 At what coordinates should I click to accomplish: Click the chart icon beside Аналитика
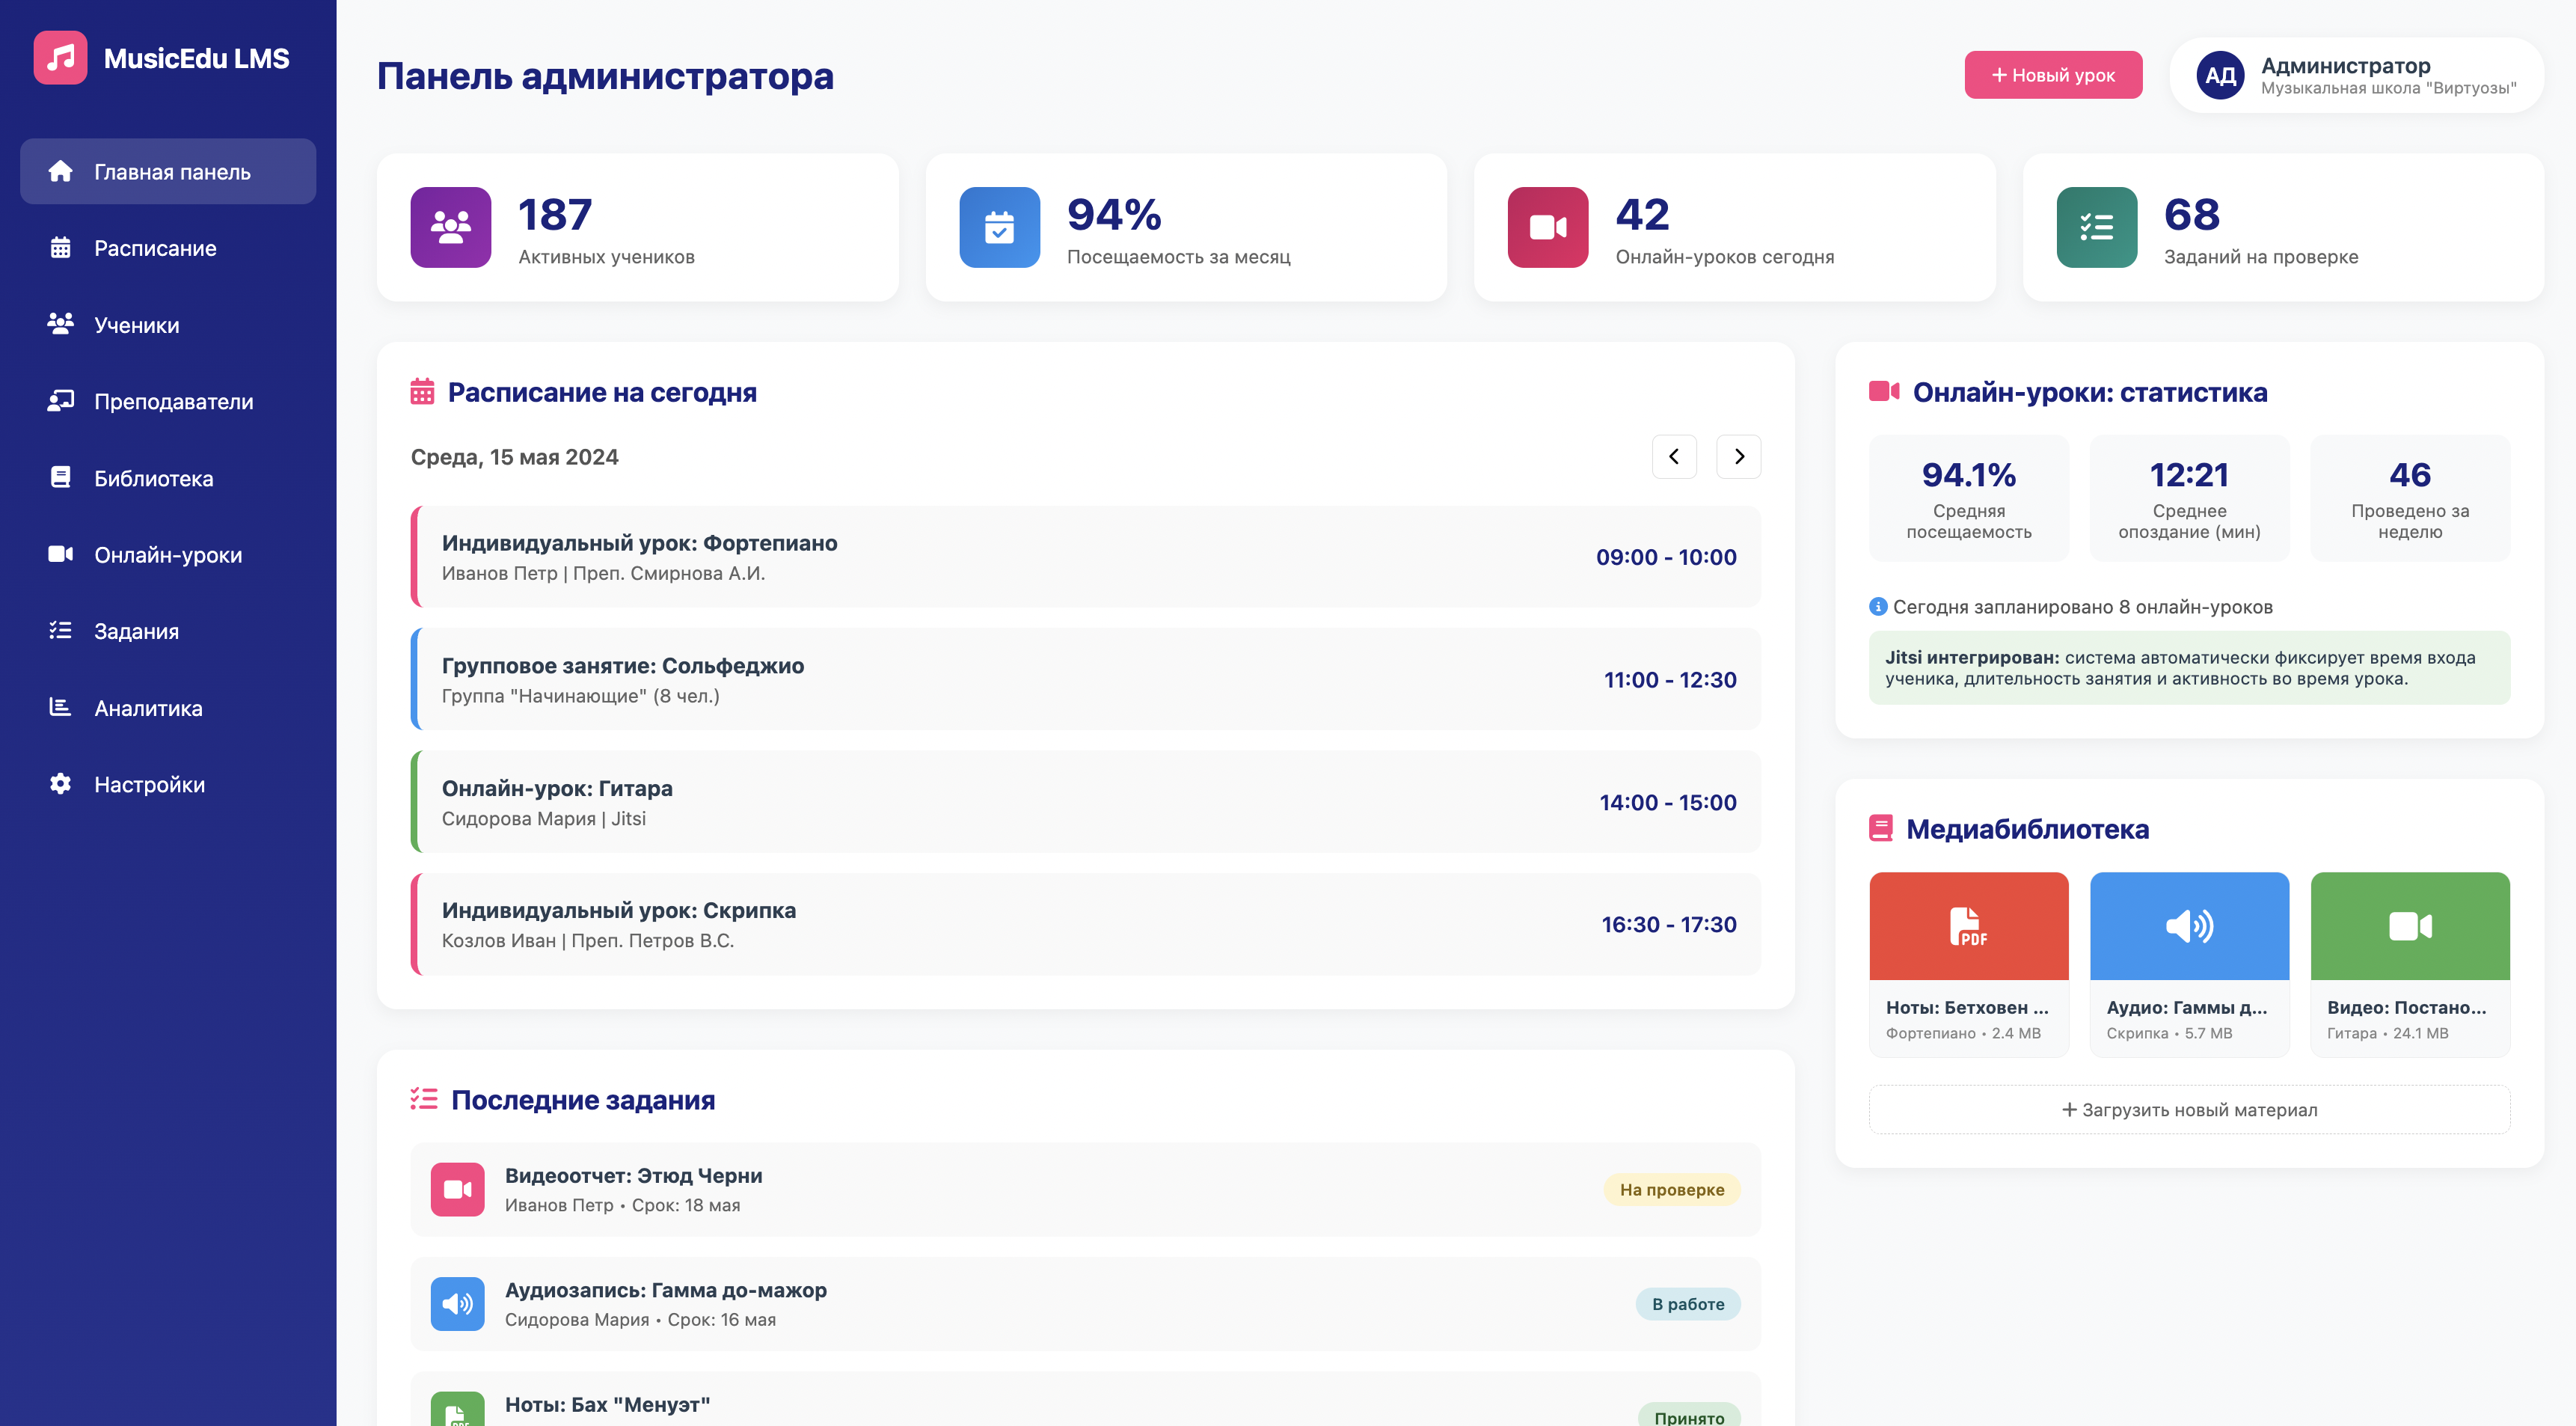(60, 707)
